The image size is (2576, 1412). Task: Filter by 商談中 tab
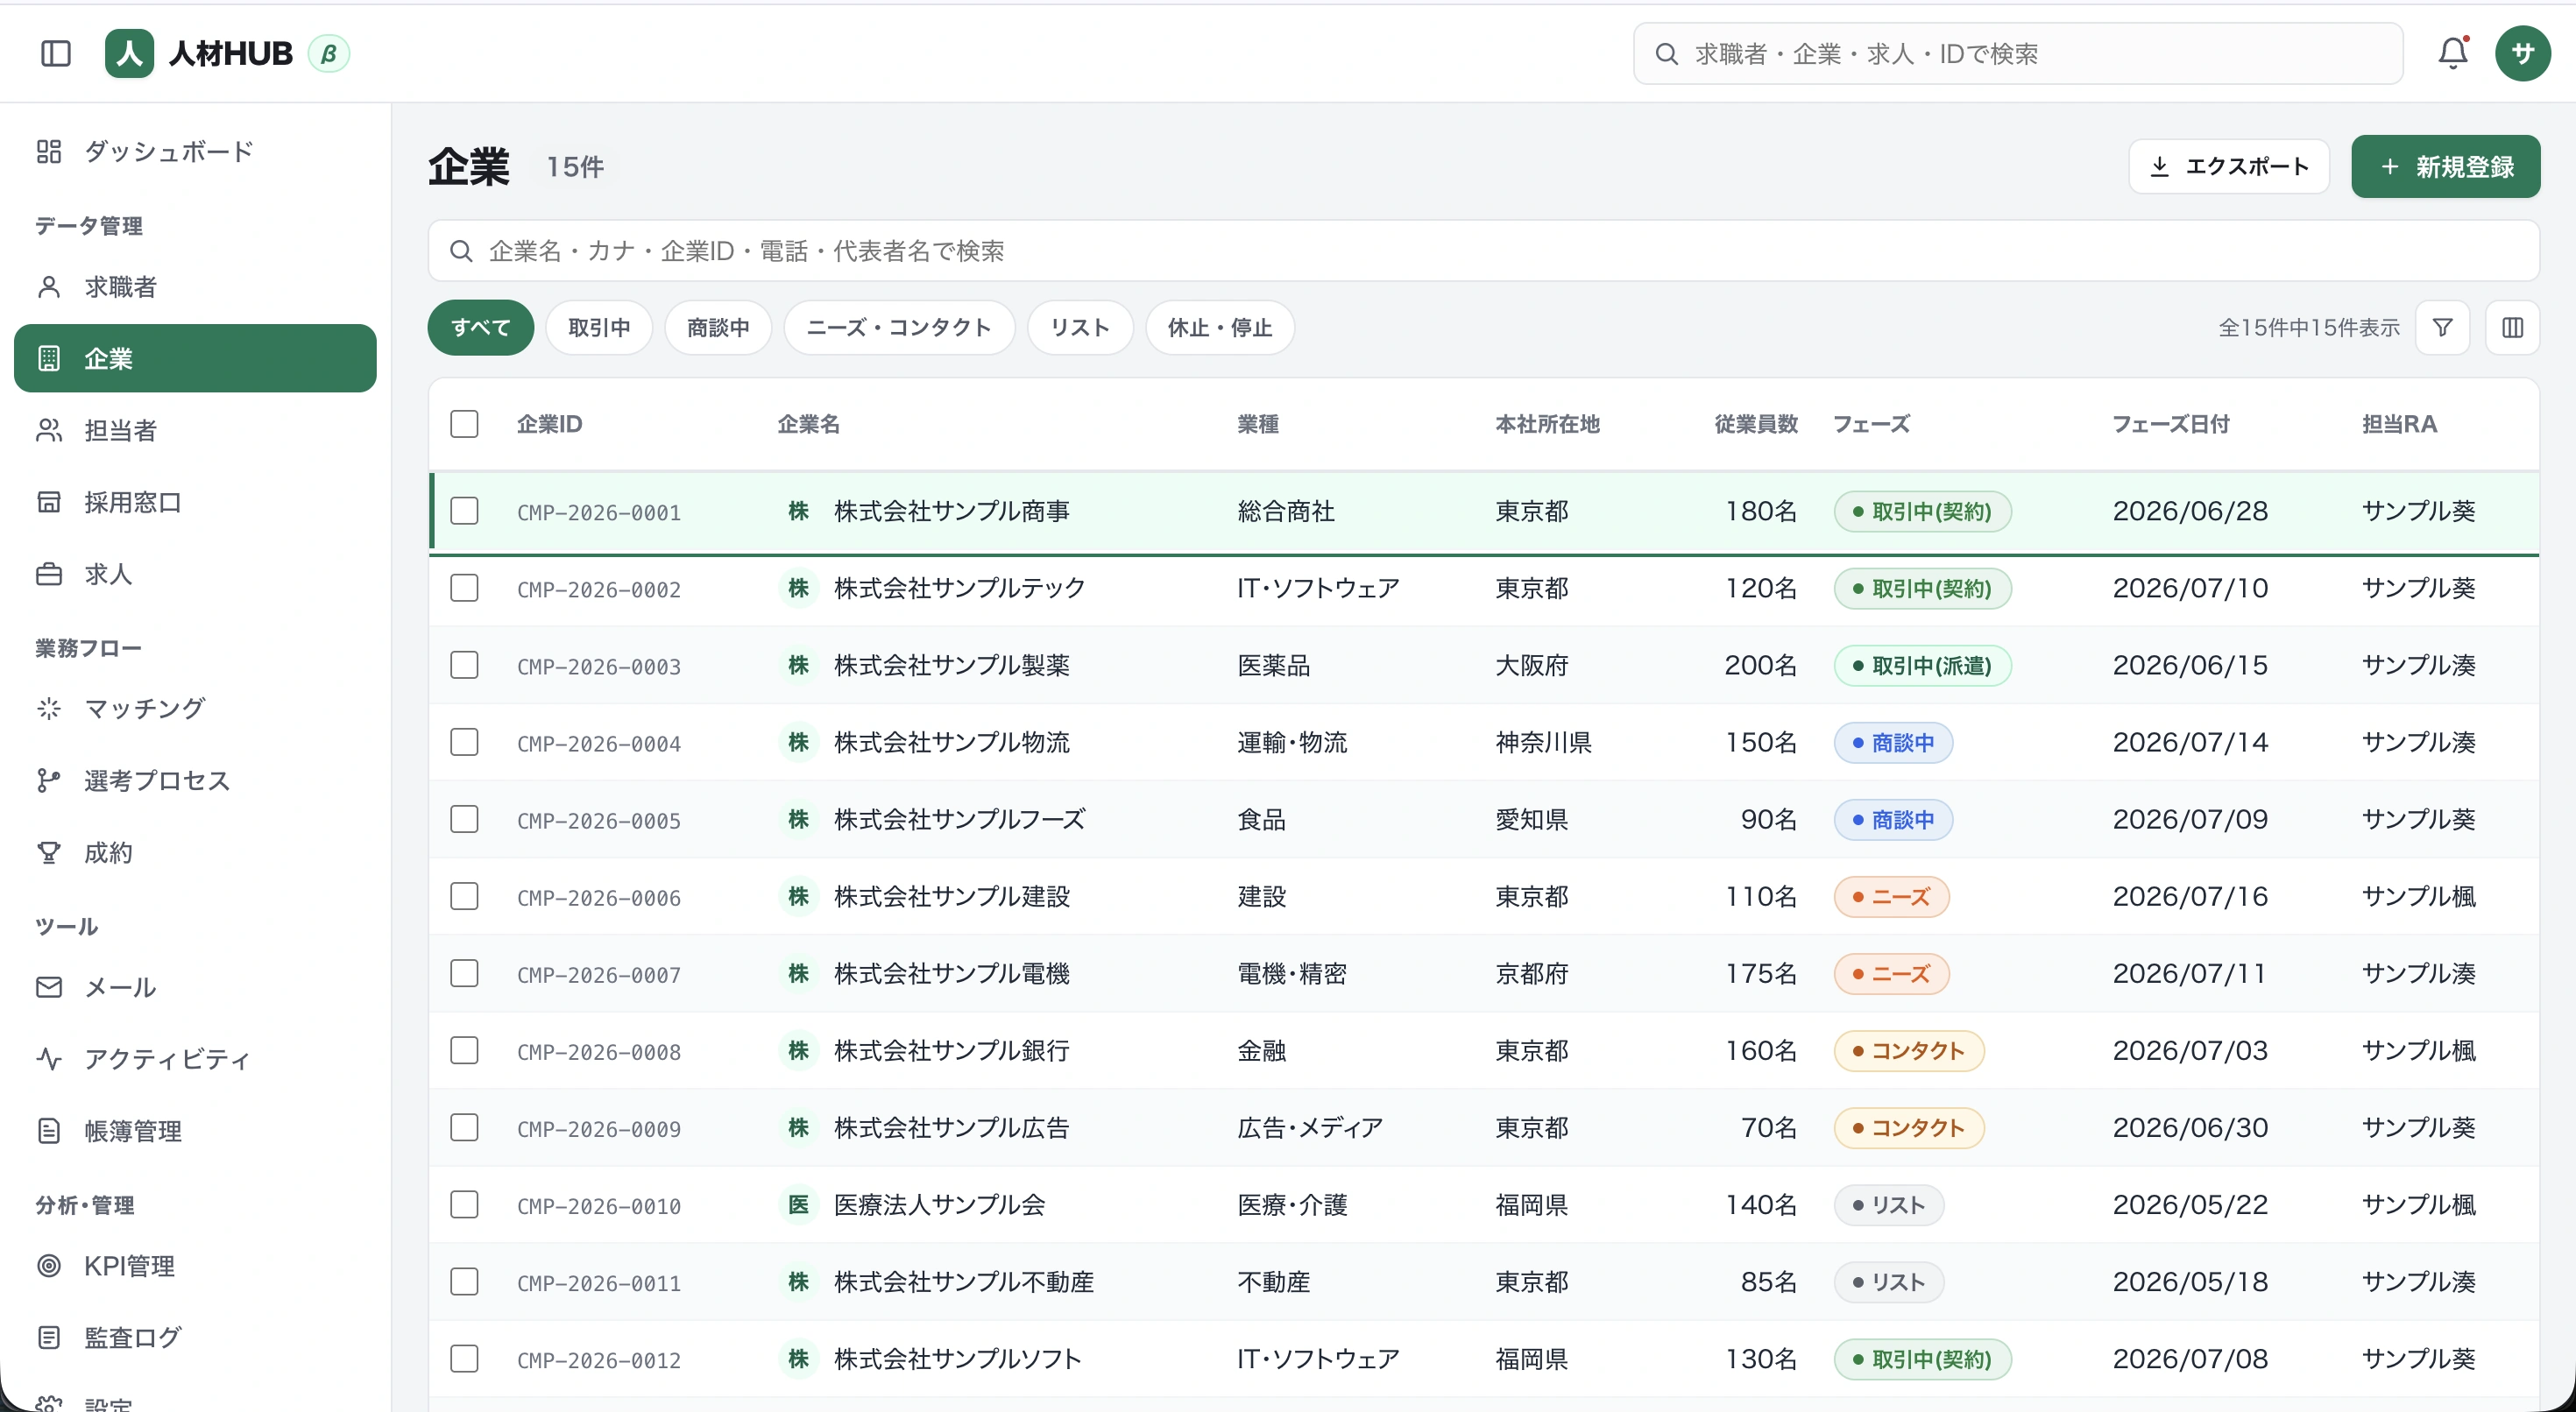coord(718,328)
